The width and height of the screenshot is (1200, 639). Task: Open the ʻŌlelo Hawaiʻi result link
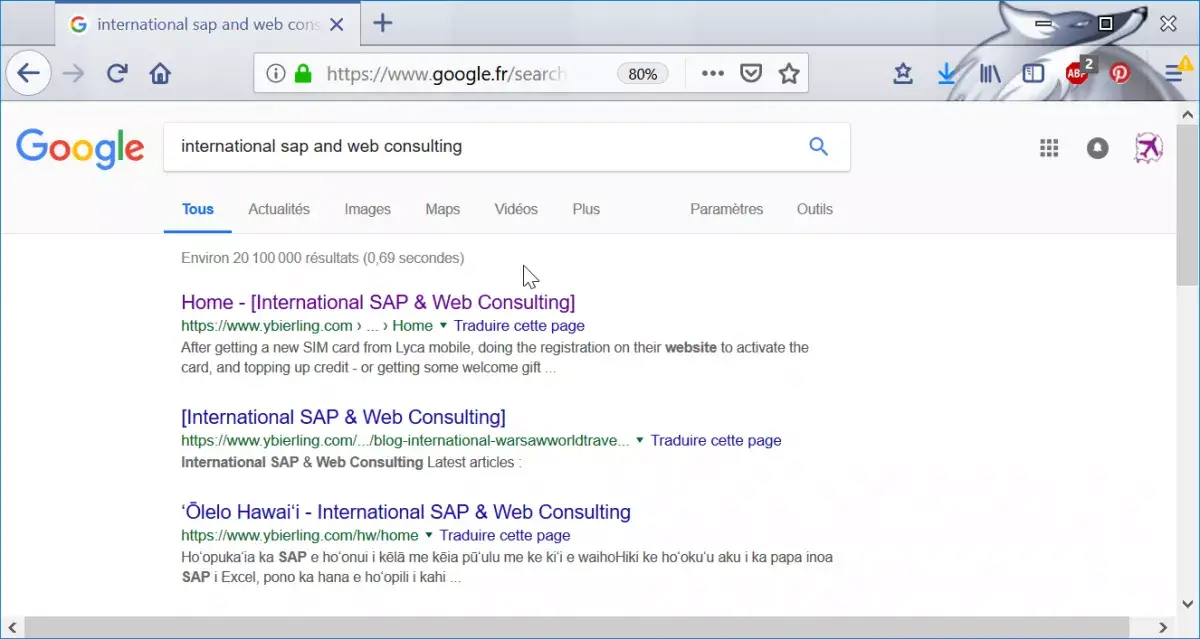(406, 512)
